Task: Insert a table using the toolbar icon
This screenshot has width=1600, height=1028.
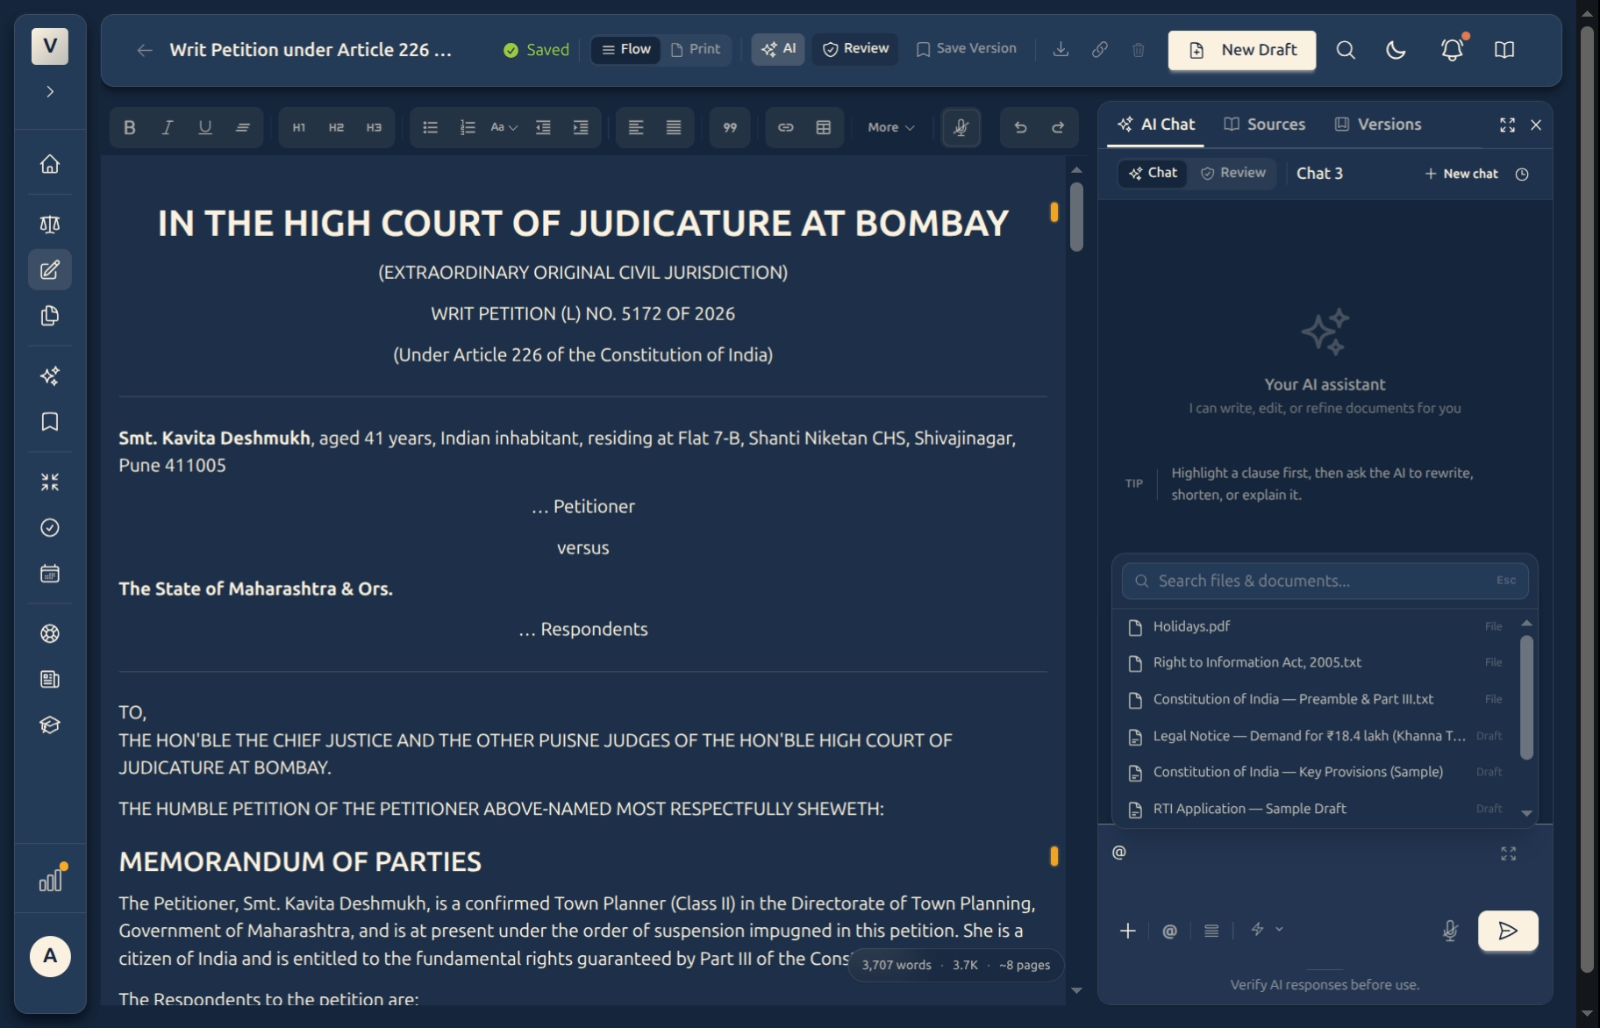Action: [823, 128]
